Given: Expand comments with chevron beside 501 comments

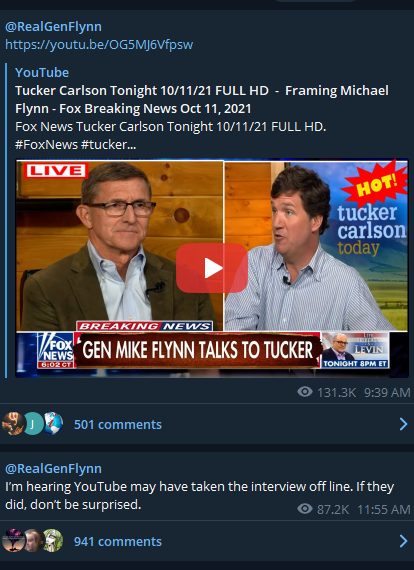Looking at the screenshot, I should tap(403, 424).
